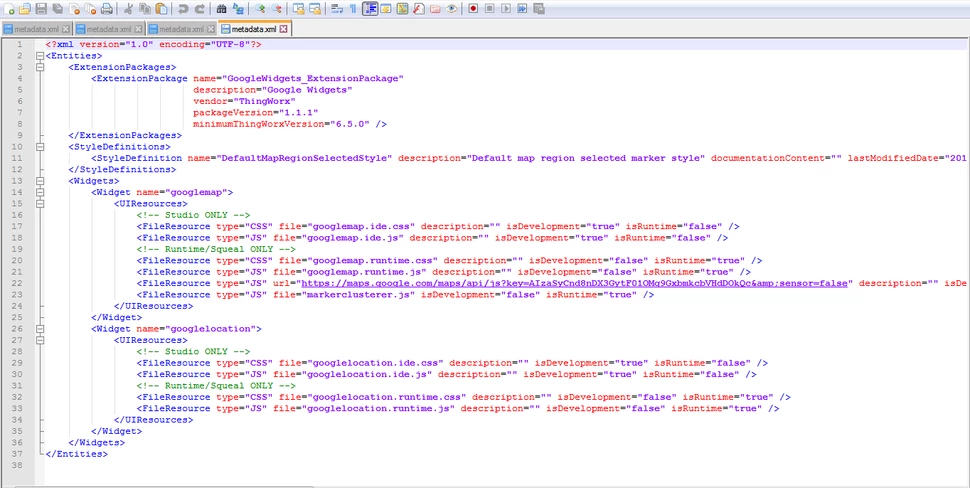The height and width of the screenshot is (488, 970).
Task: Collapse the StyleDefinitions fold on line 10
Action: point(40,147)
